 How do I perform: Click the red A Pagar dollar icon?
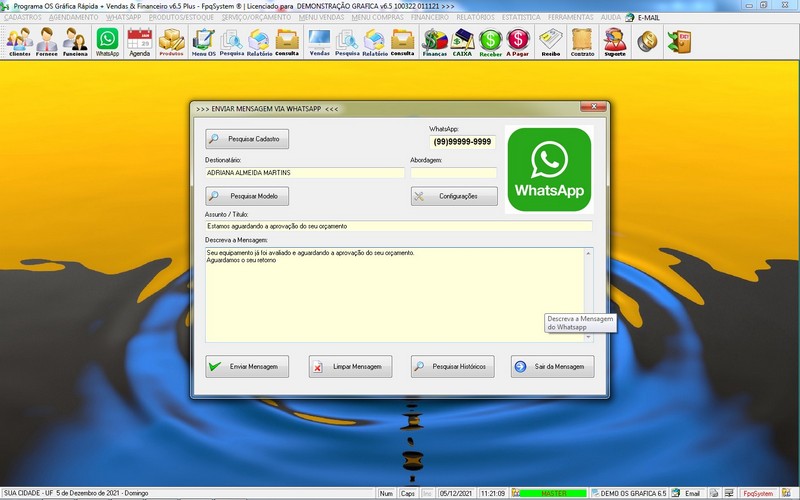(517, 42)
